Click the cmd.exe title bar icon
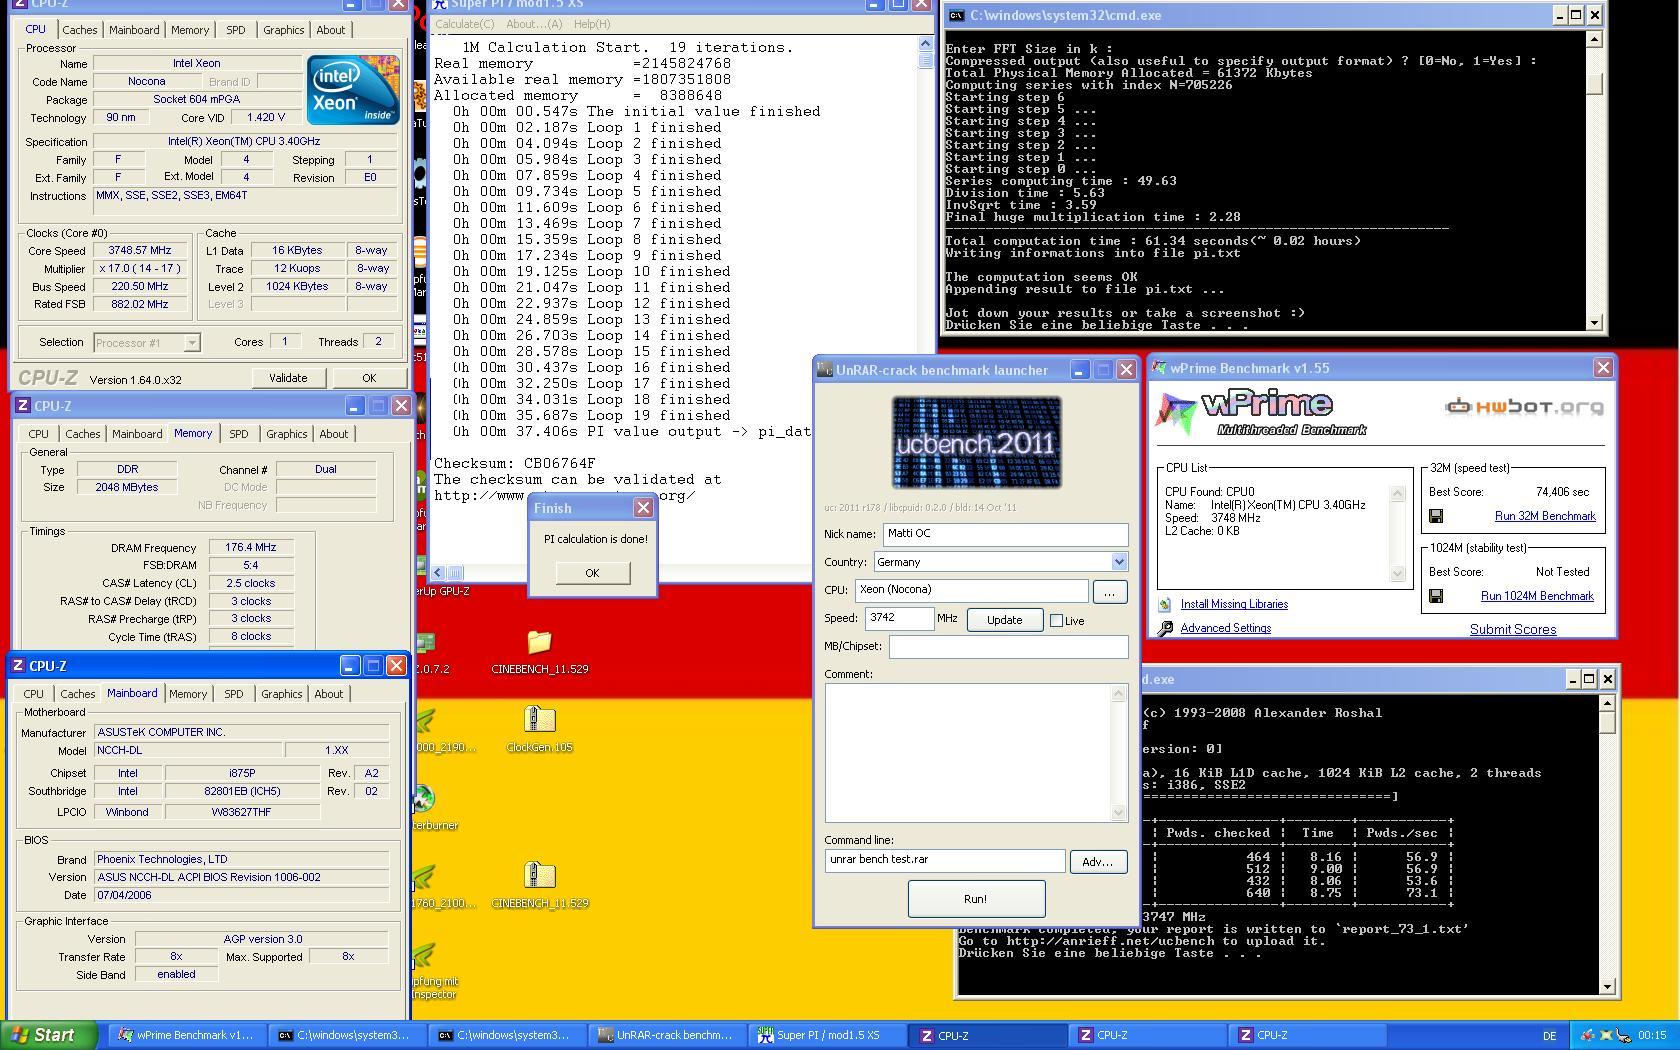 pyautogui.click(x=957, y=15)
